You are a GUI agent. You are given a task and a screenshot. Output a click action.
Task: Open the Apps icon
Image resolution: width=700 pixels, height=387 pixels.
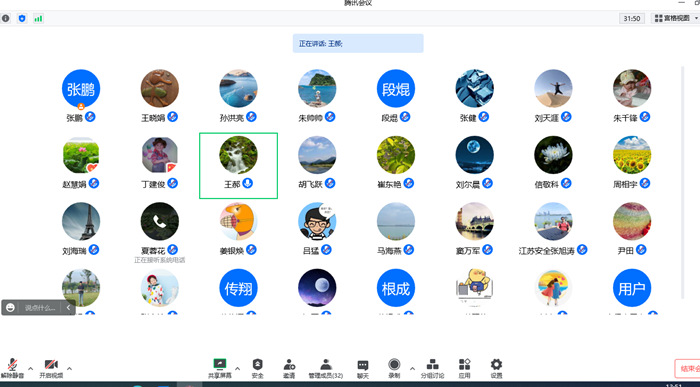click(x=465, y=368)
